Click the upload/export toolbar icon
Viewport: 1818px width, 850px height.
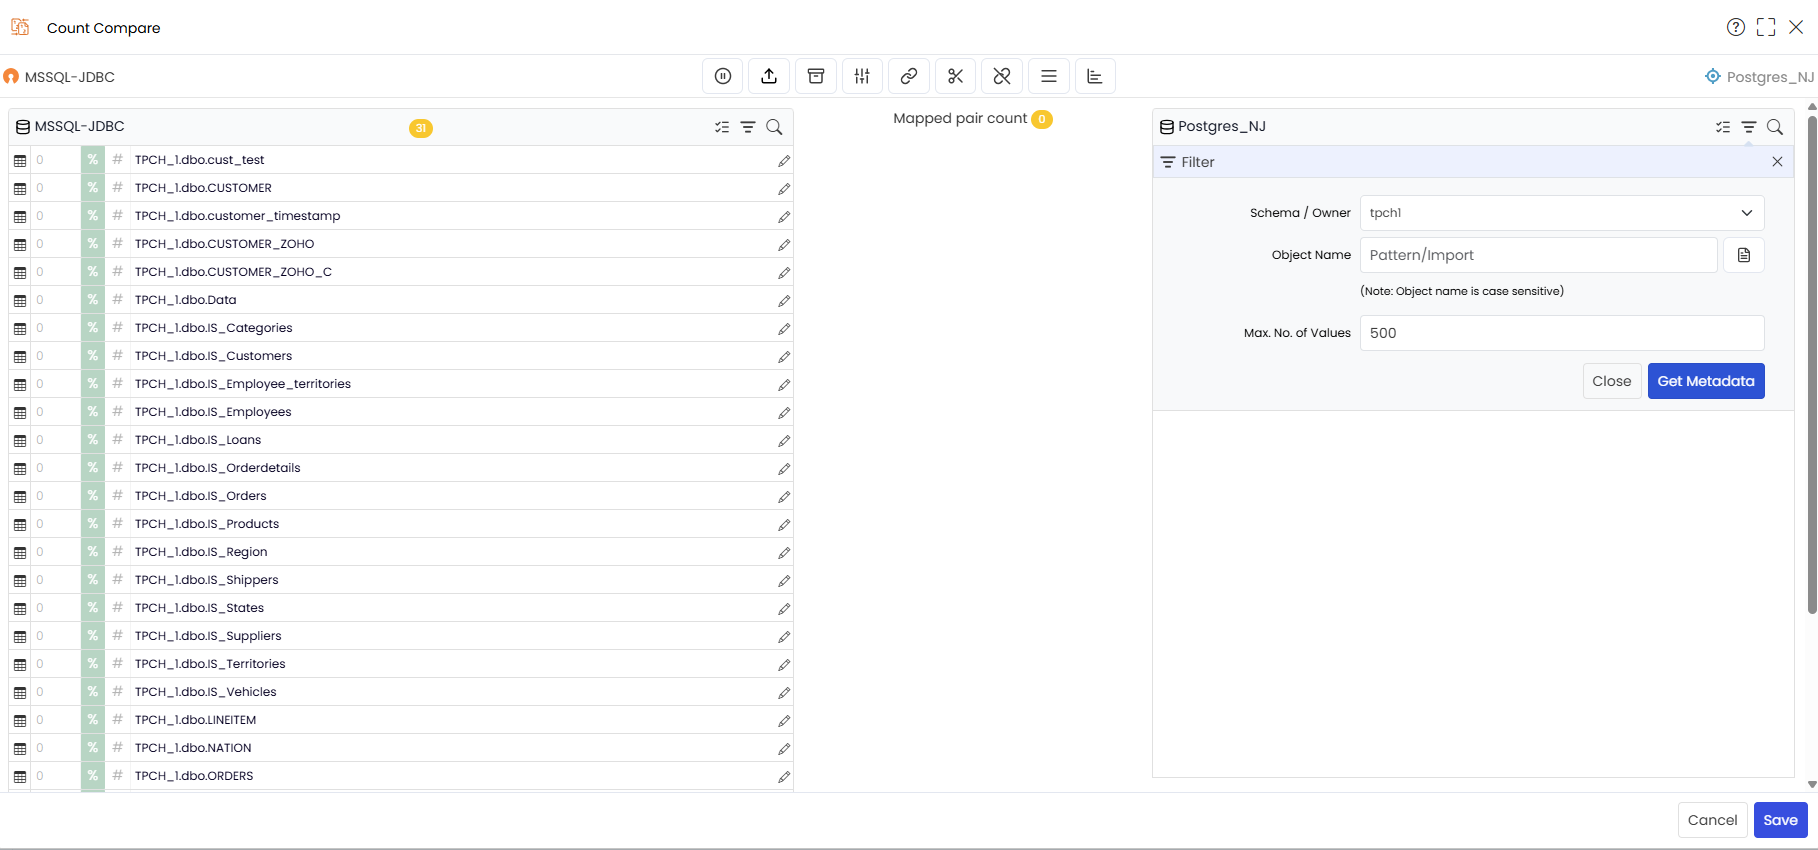coord(769,76)
